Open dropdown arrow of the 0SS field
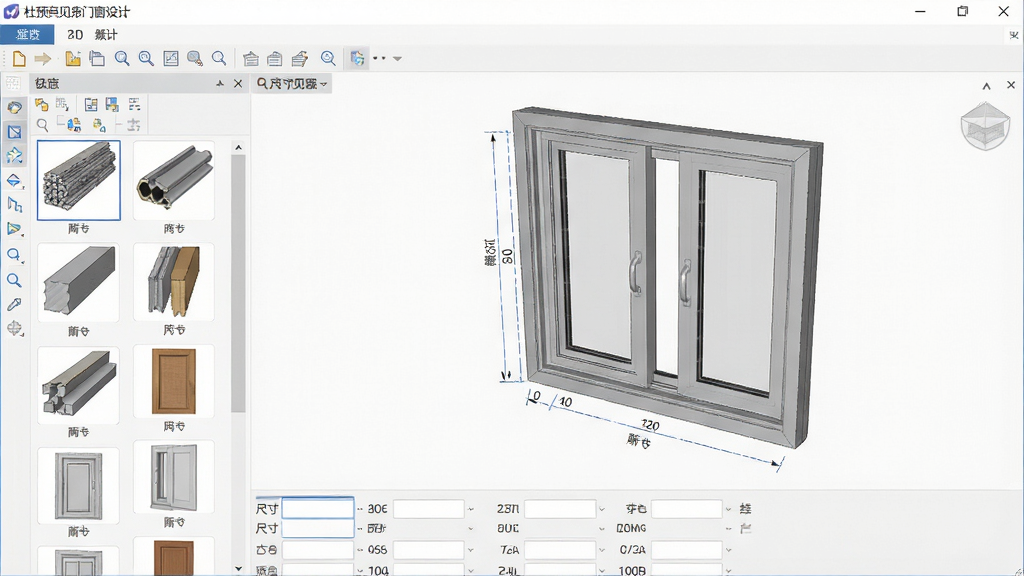1024x576 pixels. pos(470,551)
